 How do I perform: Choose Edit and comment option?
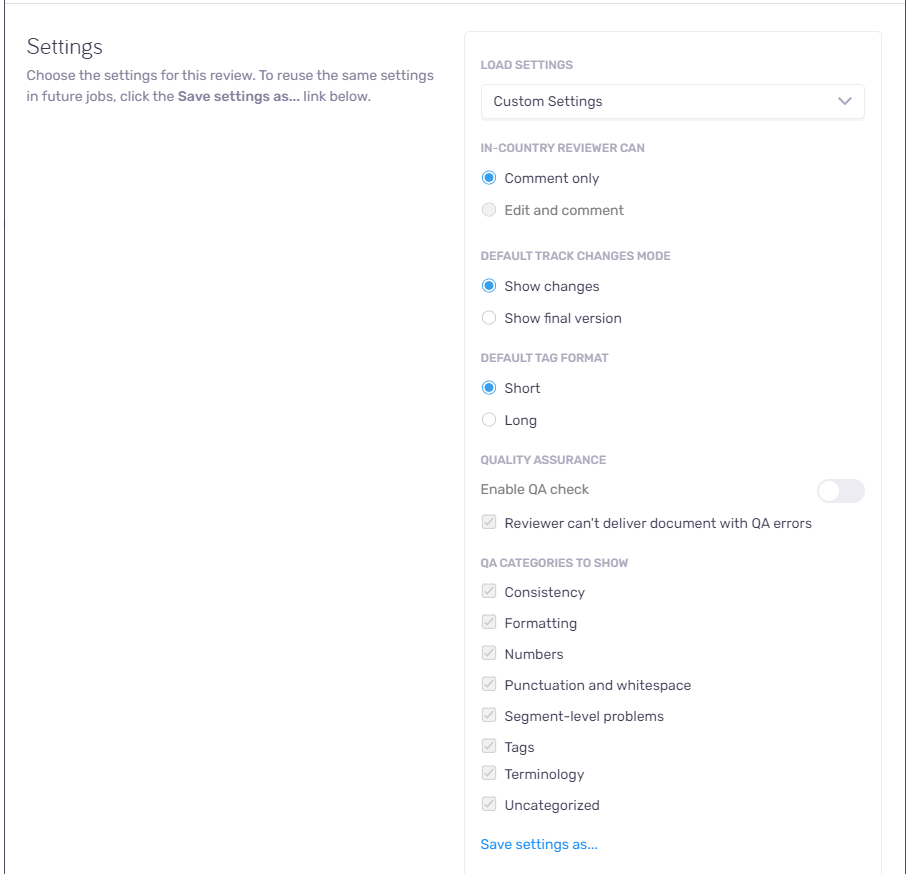489,210
